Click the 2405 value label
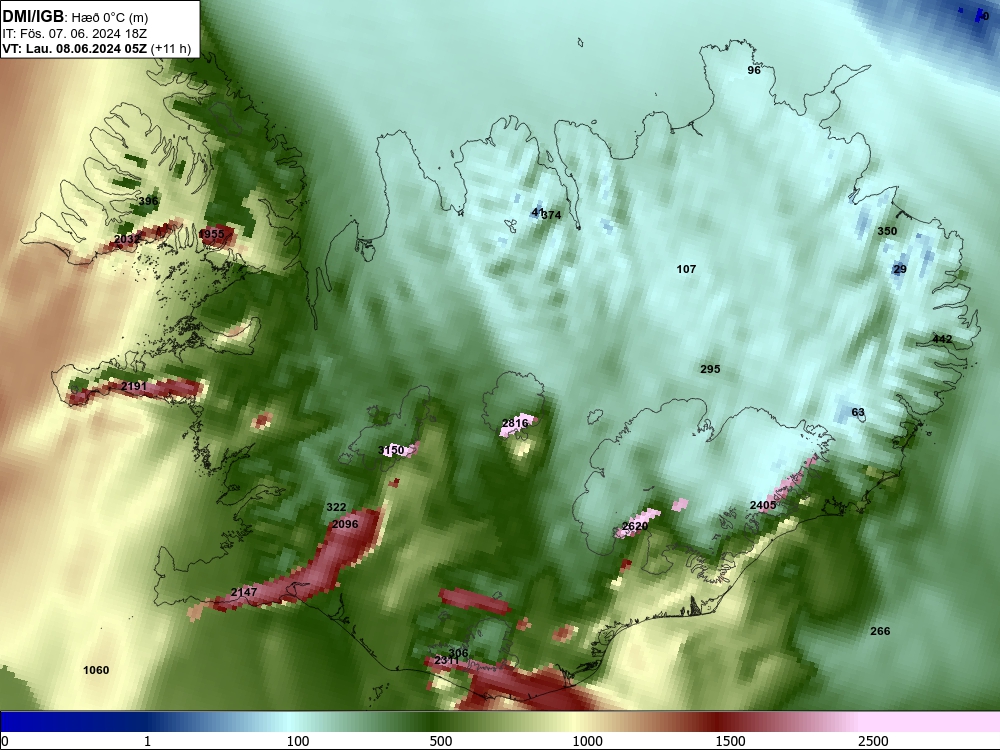Image resolution: width=1000 pixels, height=750 pixels. [x=763, y=505]
